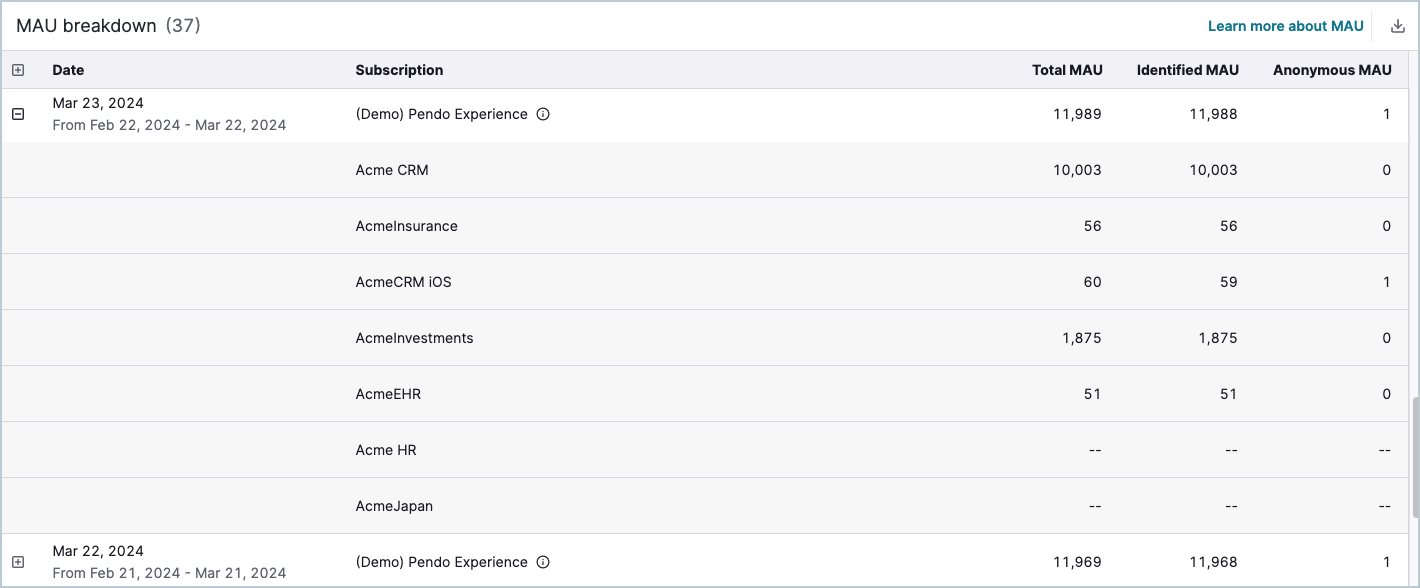Image resolution: width=1420 pixels, height=588 pixels.
Task: Select the AcmeInvestments row name
Action: 414,338
